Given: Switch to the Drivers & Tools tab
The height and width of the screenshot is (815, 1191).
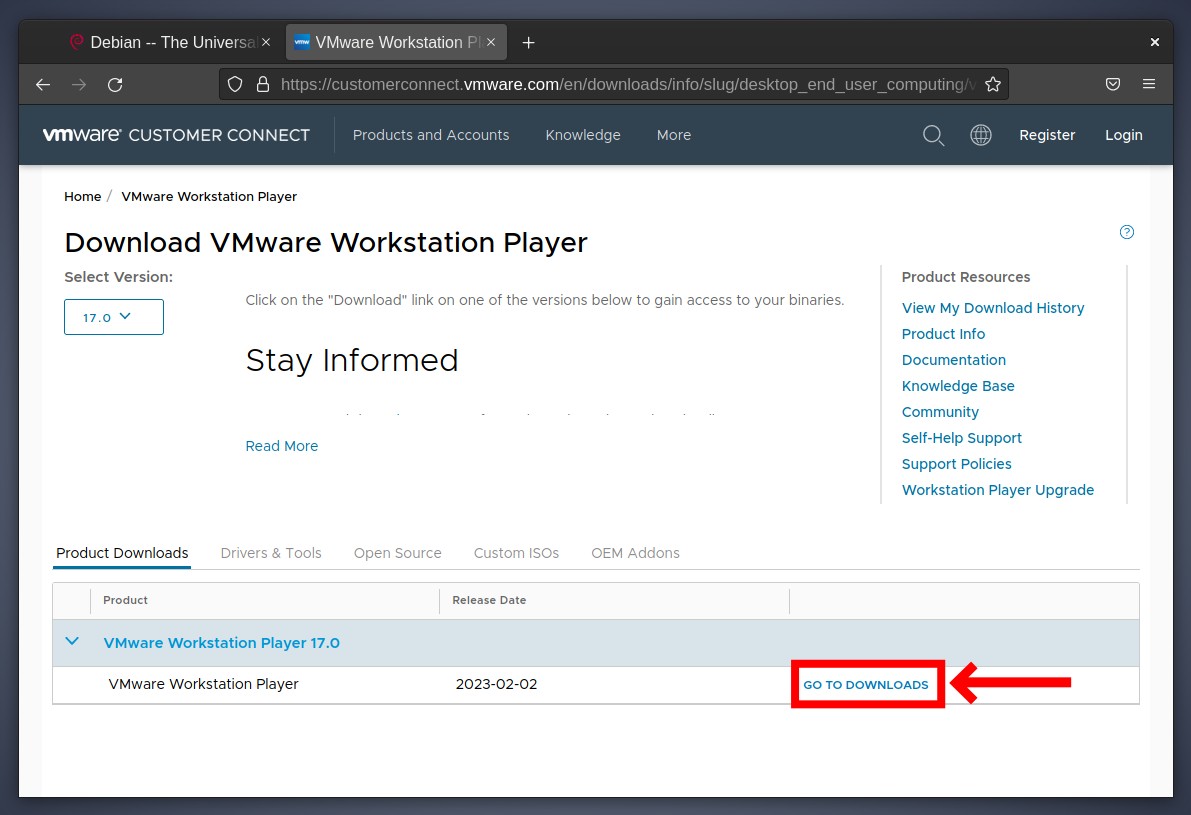Looking at the screenshot, I should [x=271, y=553].
